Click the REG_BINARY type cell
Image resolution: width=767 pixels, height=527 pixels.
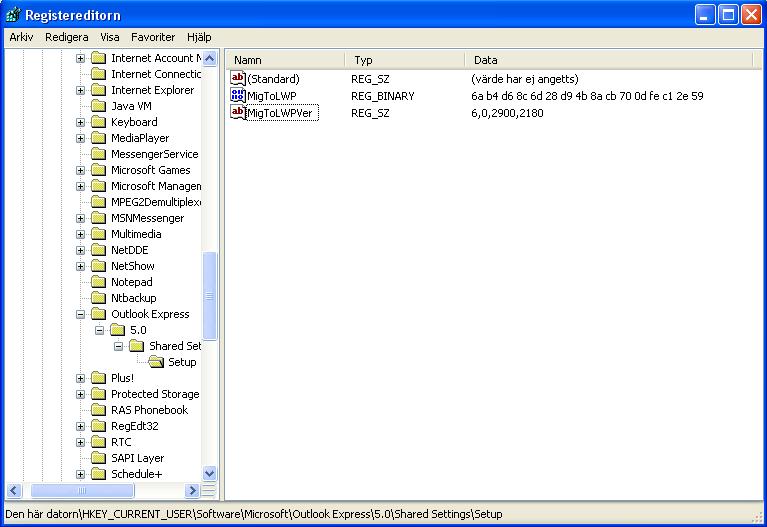[383, 96]
